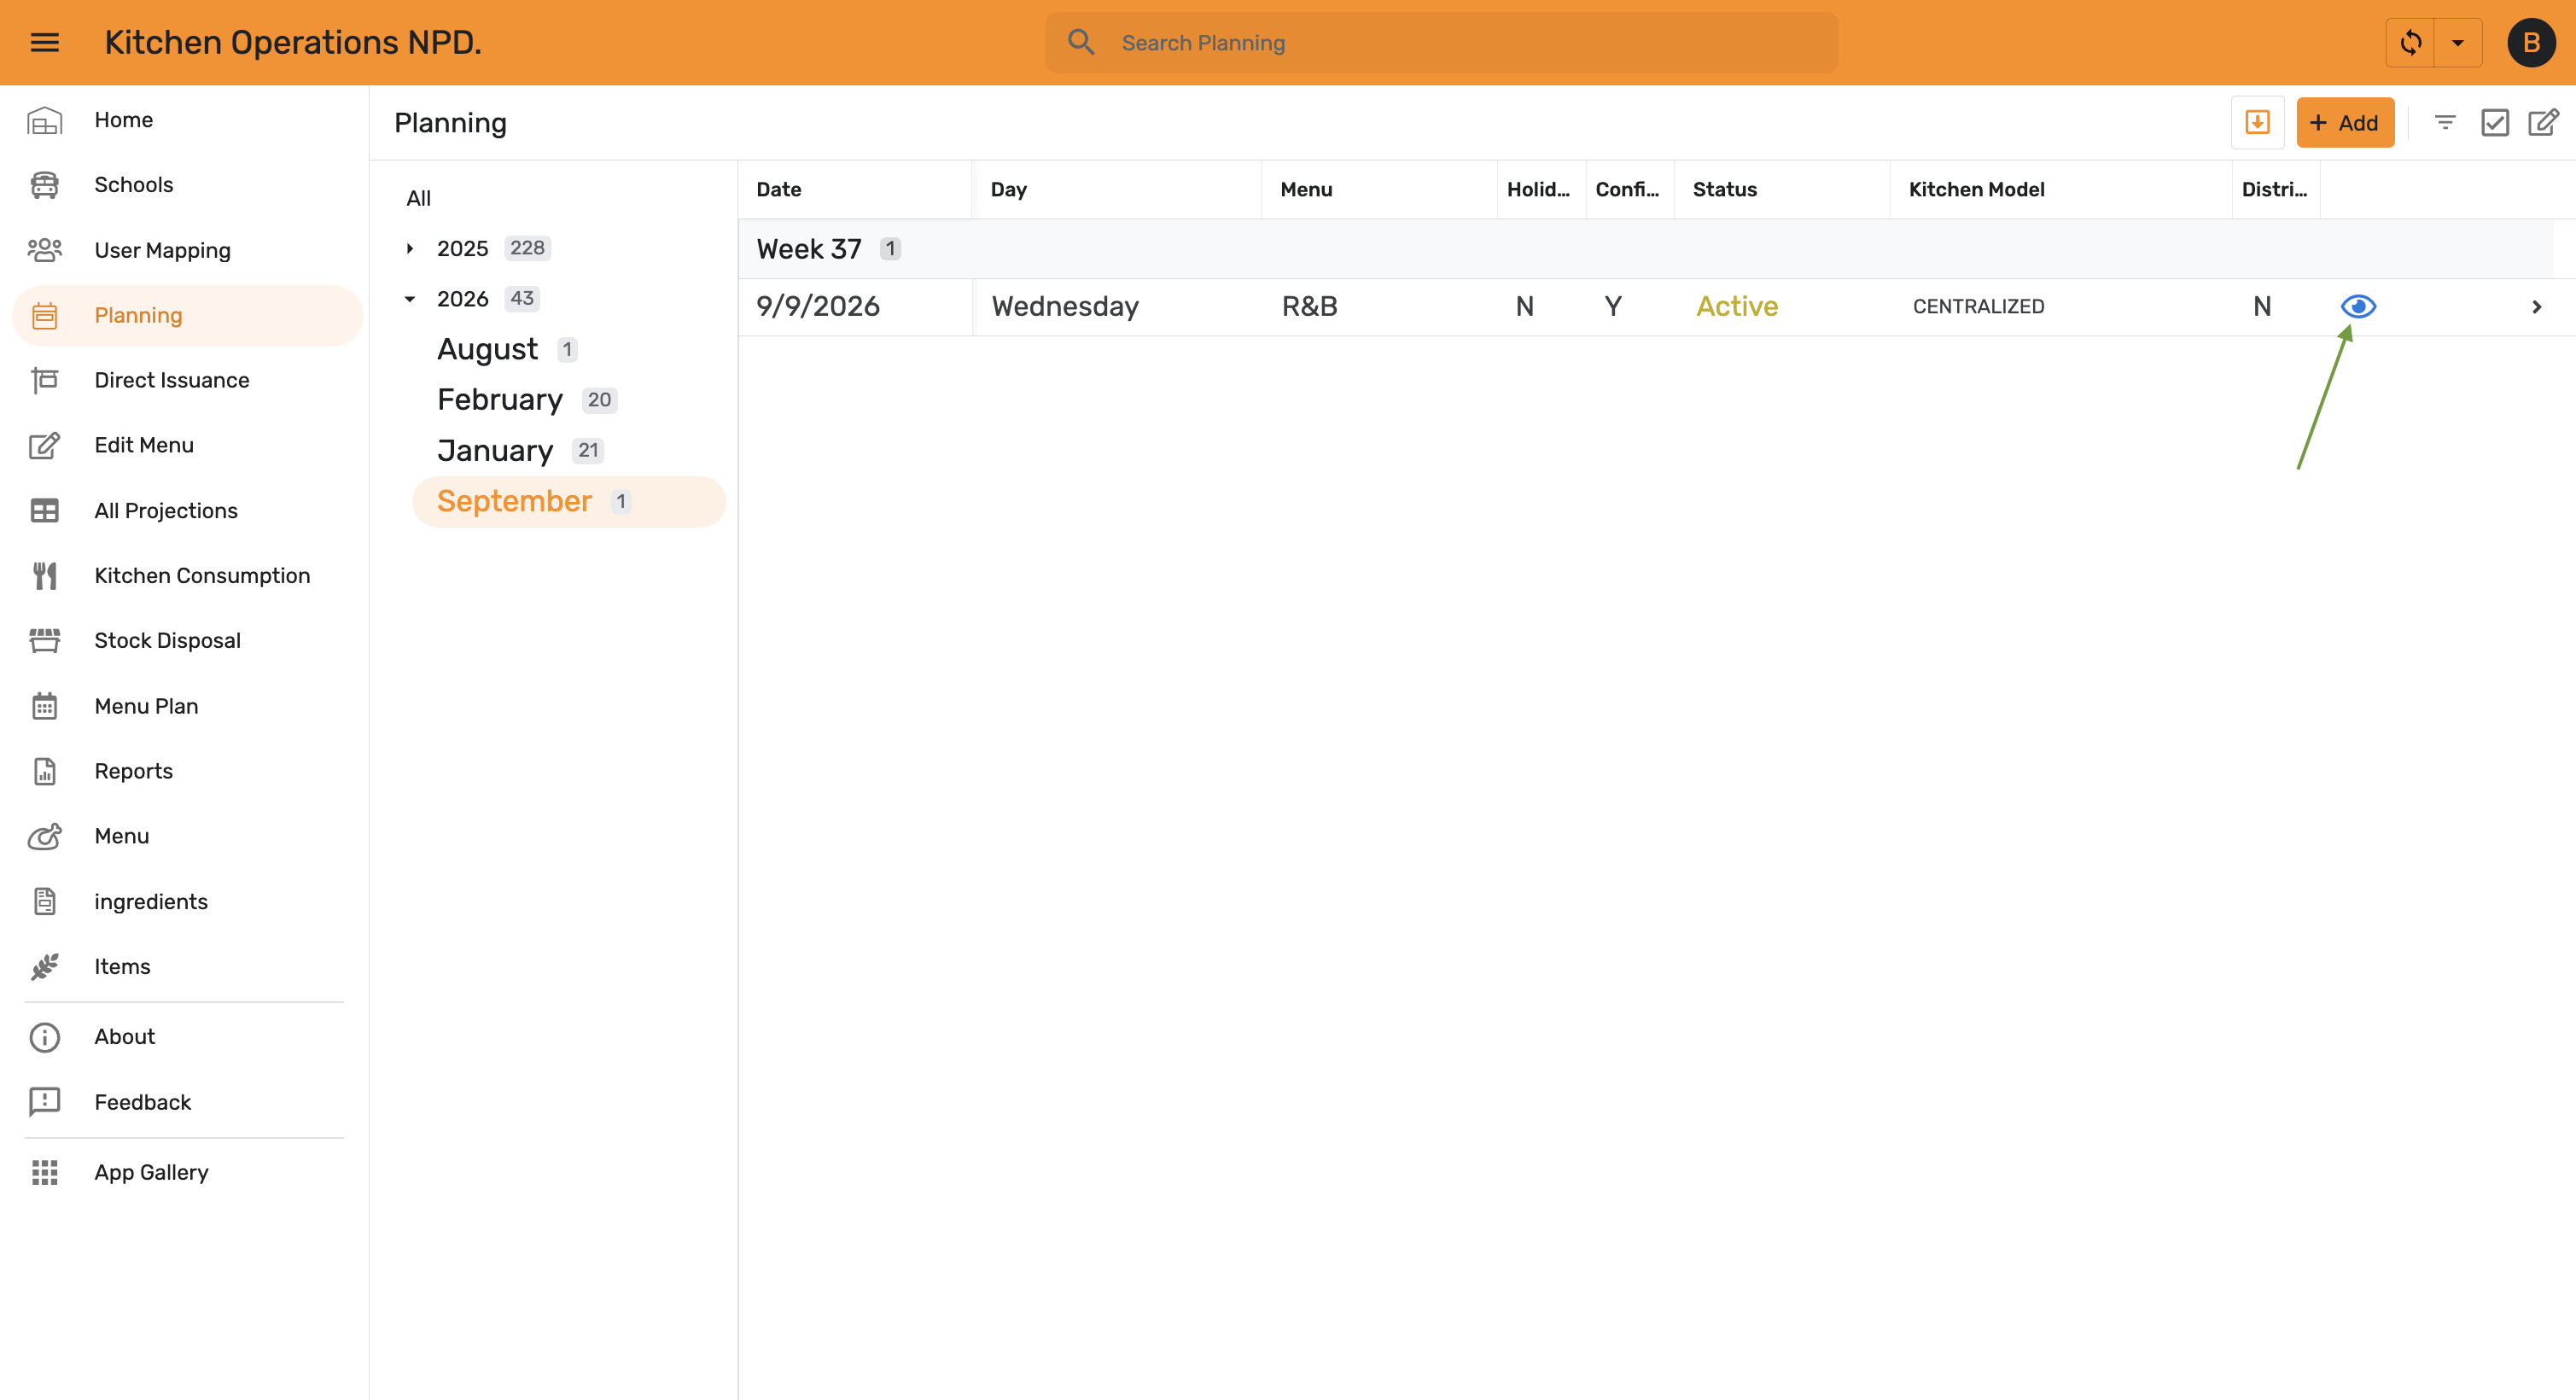Click the All Projections table icon

pyautogui.click(x=44, y=510)
